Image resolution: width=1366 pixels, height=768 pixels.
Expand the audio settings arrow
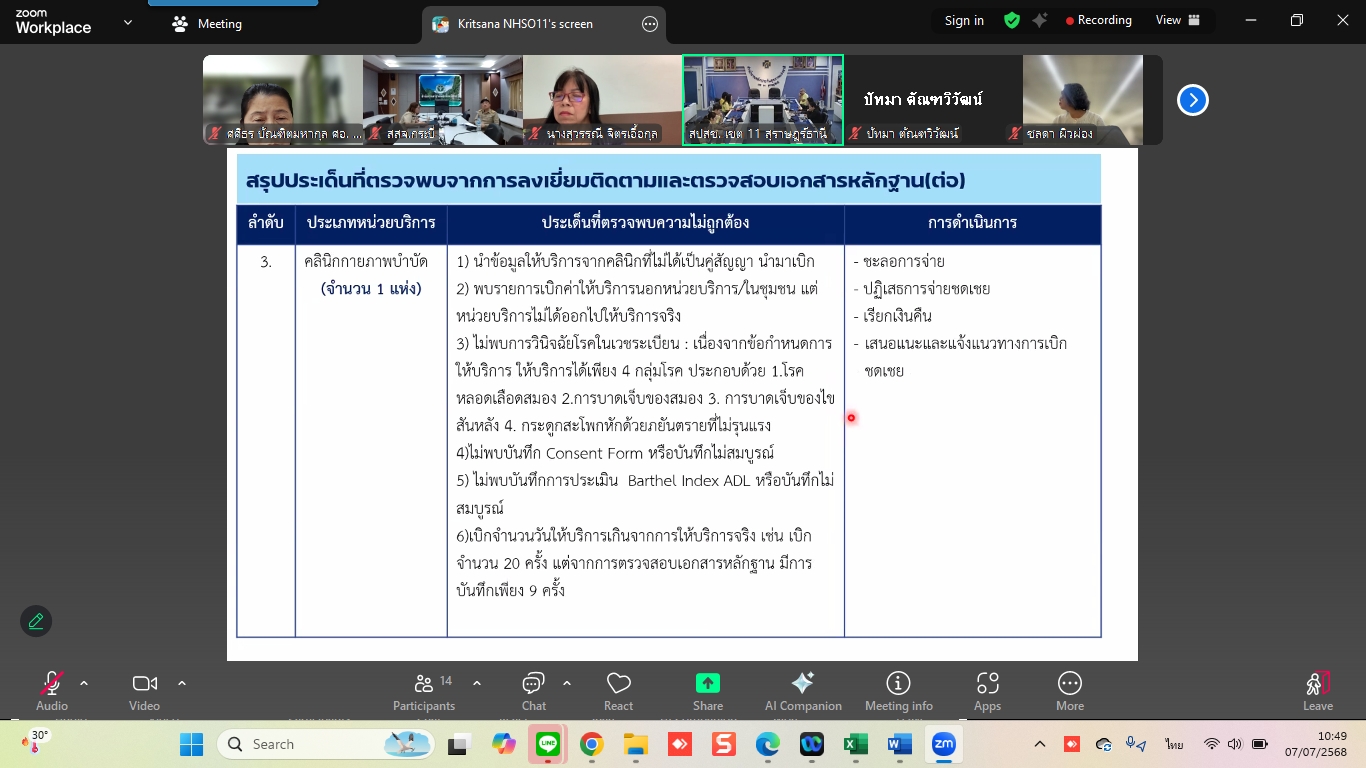[84, 684]
